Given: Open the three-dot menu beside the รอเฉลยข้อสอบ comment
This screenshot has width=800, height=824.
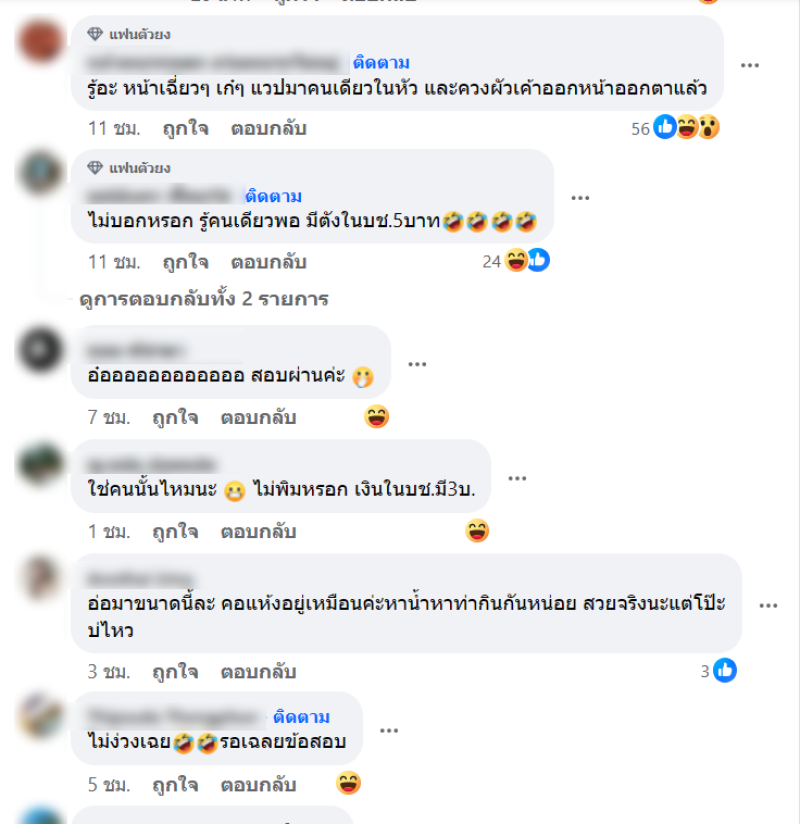Looking at the screenshot, I should (388, 730).
